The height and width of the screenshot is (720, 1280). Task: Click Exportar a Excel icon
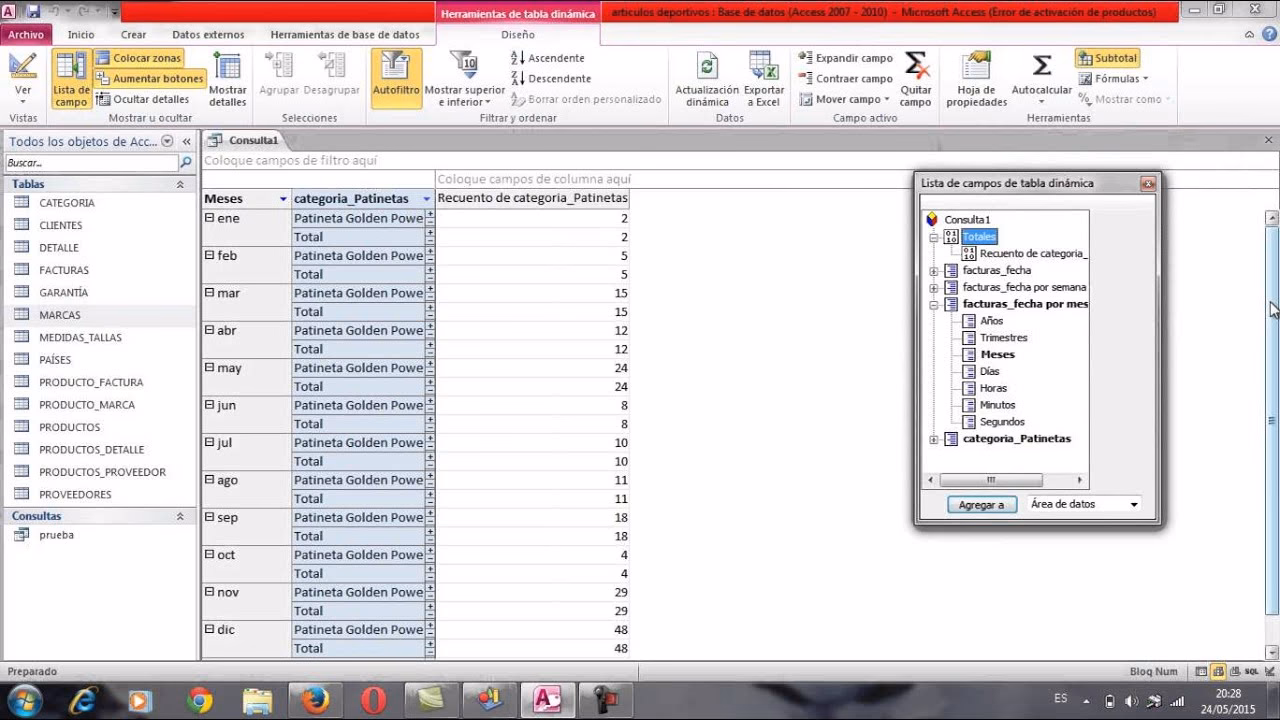pyautogui.click(x=764, y=68)
